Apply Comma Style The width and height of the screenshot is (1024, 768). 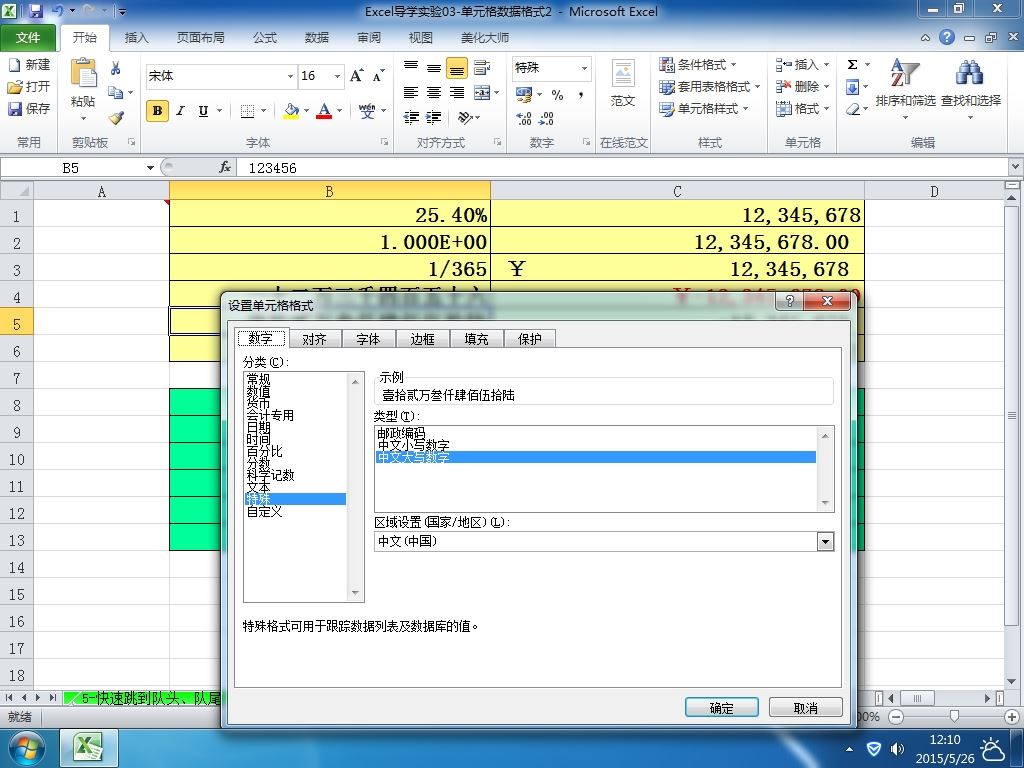click(x=580, y=95)
